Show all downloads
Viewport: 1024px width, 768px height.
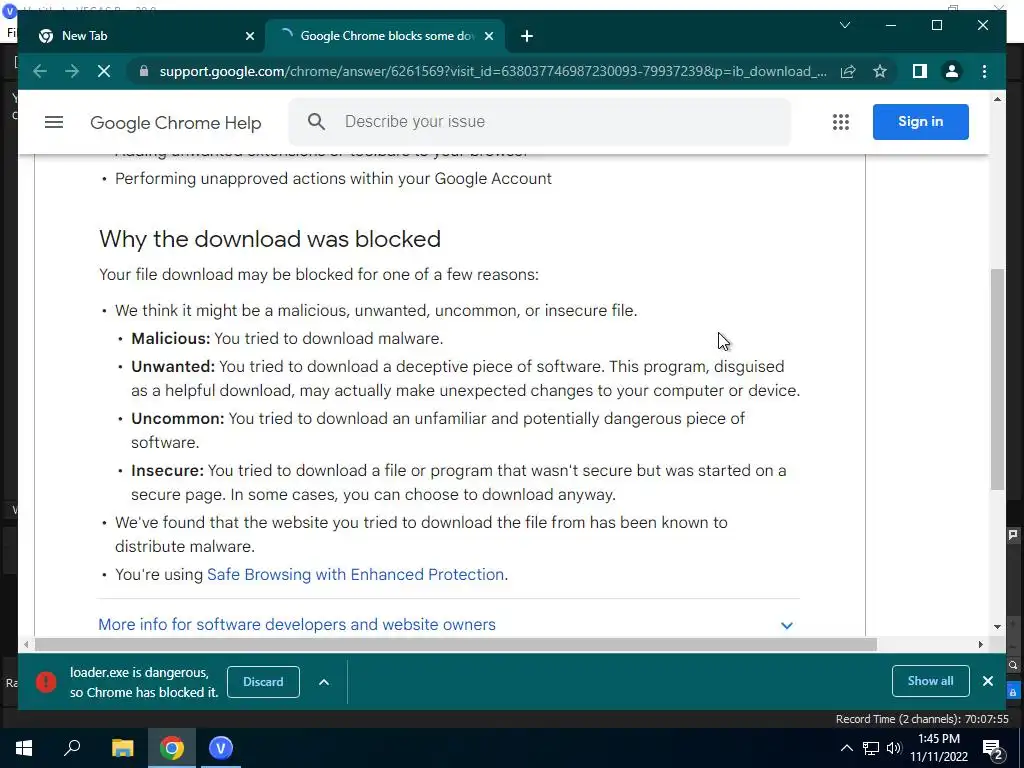pos(931,681)
